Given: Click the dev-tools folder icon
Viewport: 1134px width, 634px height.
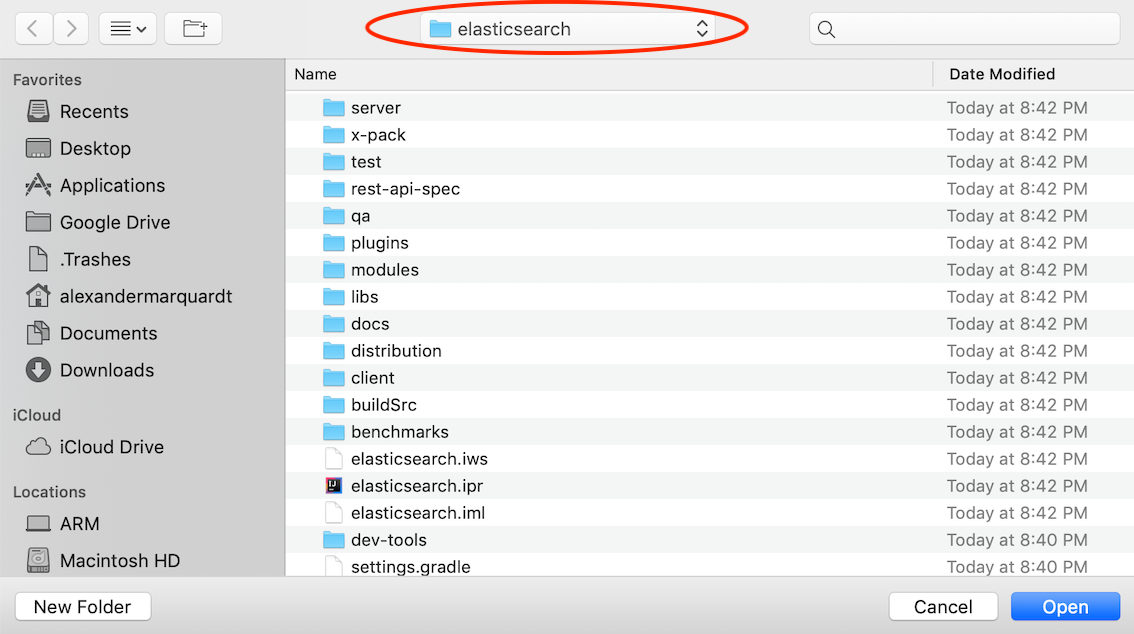Looking at the screenshot, I should [333, 540].
